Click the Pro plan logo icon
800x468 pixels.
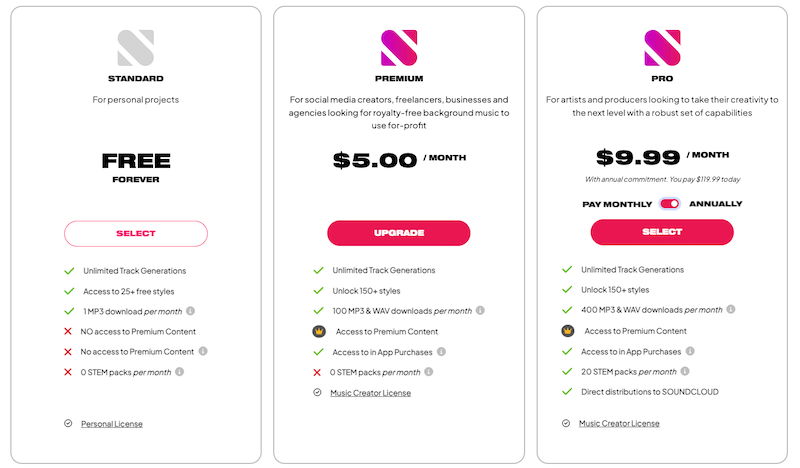tap(662, 48)
